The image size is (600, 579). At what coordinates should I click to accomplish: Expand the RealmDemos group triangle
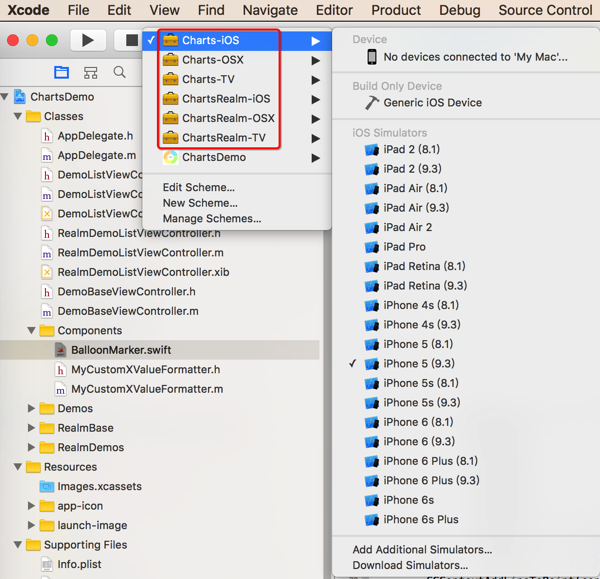[31, 447]
